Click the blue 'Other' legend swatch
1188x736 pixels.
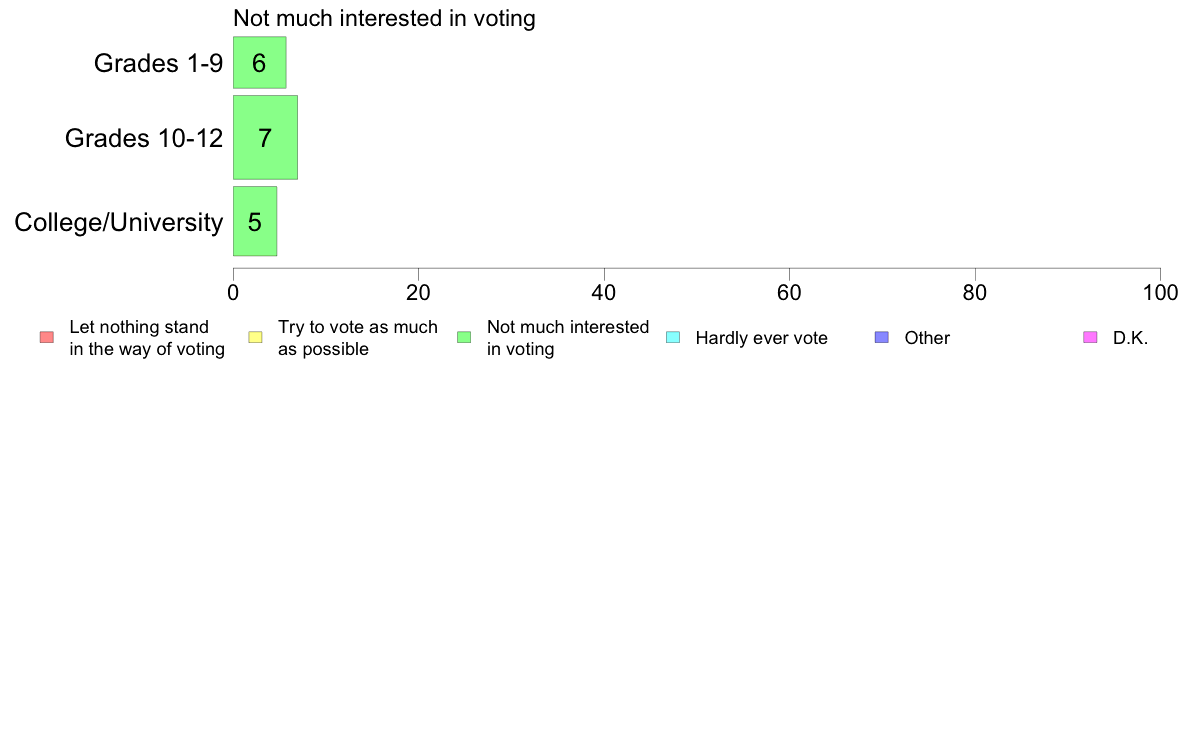[x=881, y=337]
